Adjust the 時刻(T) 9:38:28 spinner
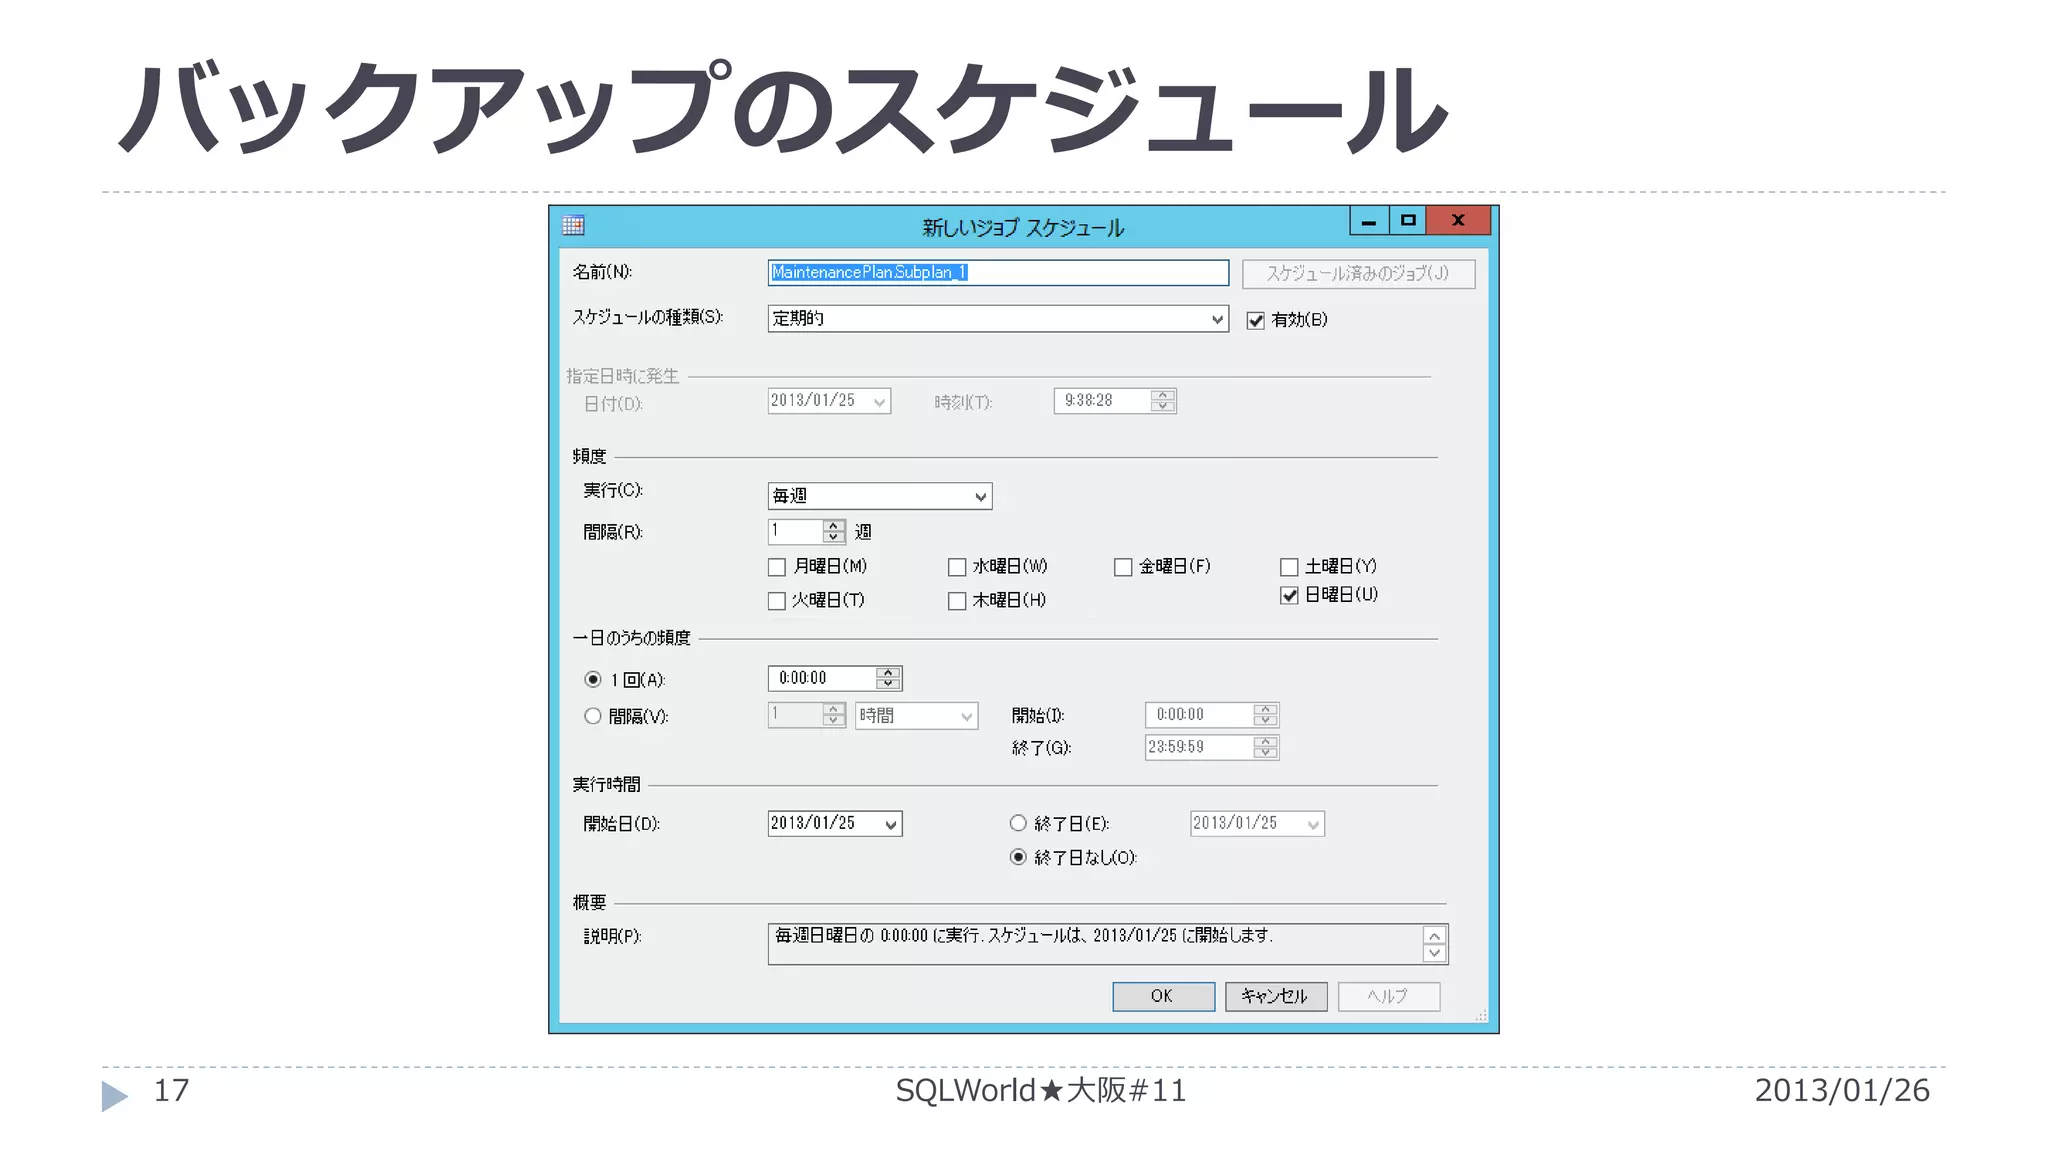The image size is (2048, 1152). pos(1162,401)
